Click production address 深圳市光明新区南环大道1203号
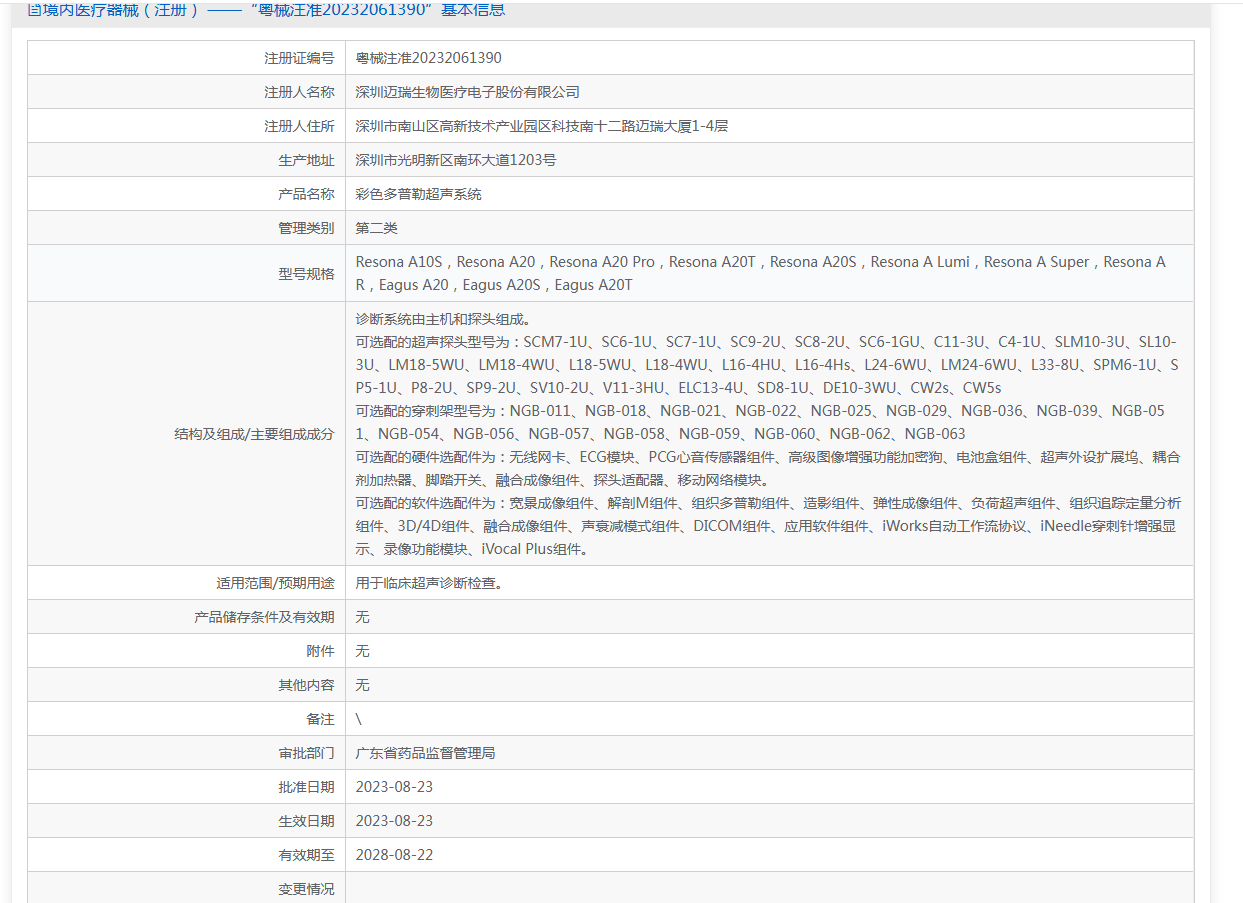Screen dimensions: 1243x903 [456, 160]
